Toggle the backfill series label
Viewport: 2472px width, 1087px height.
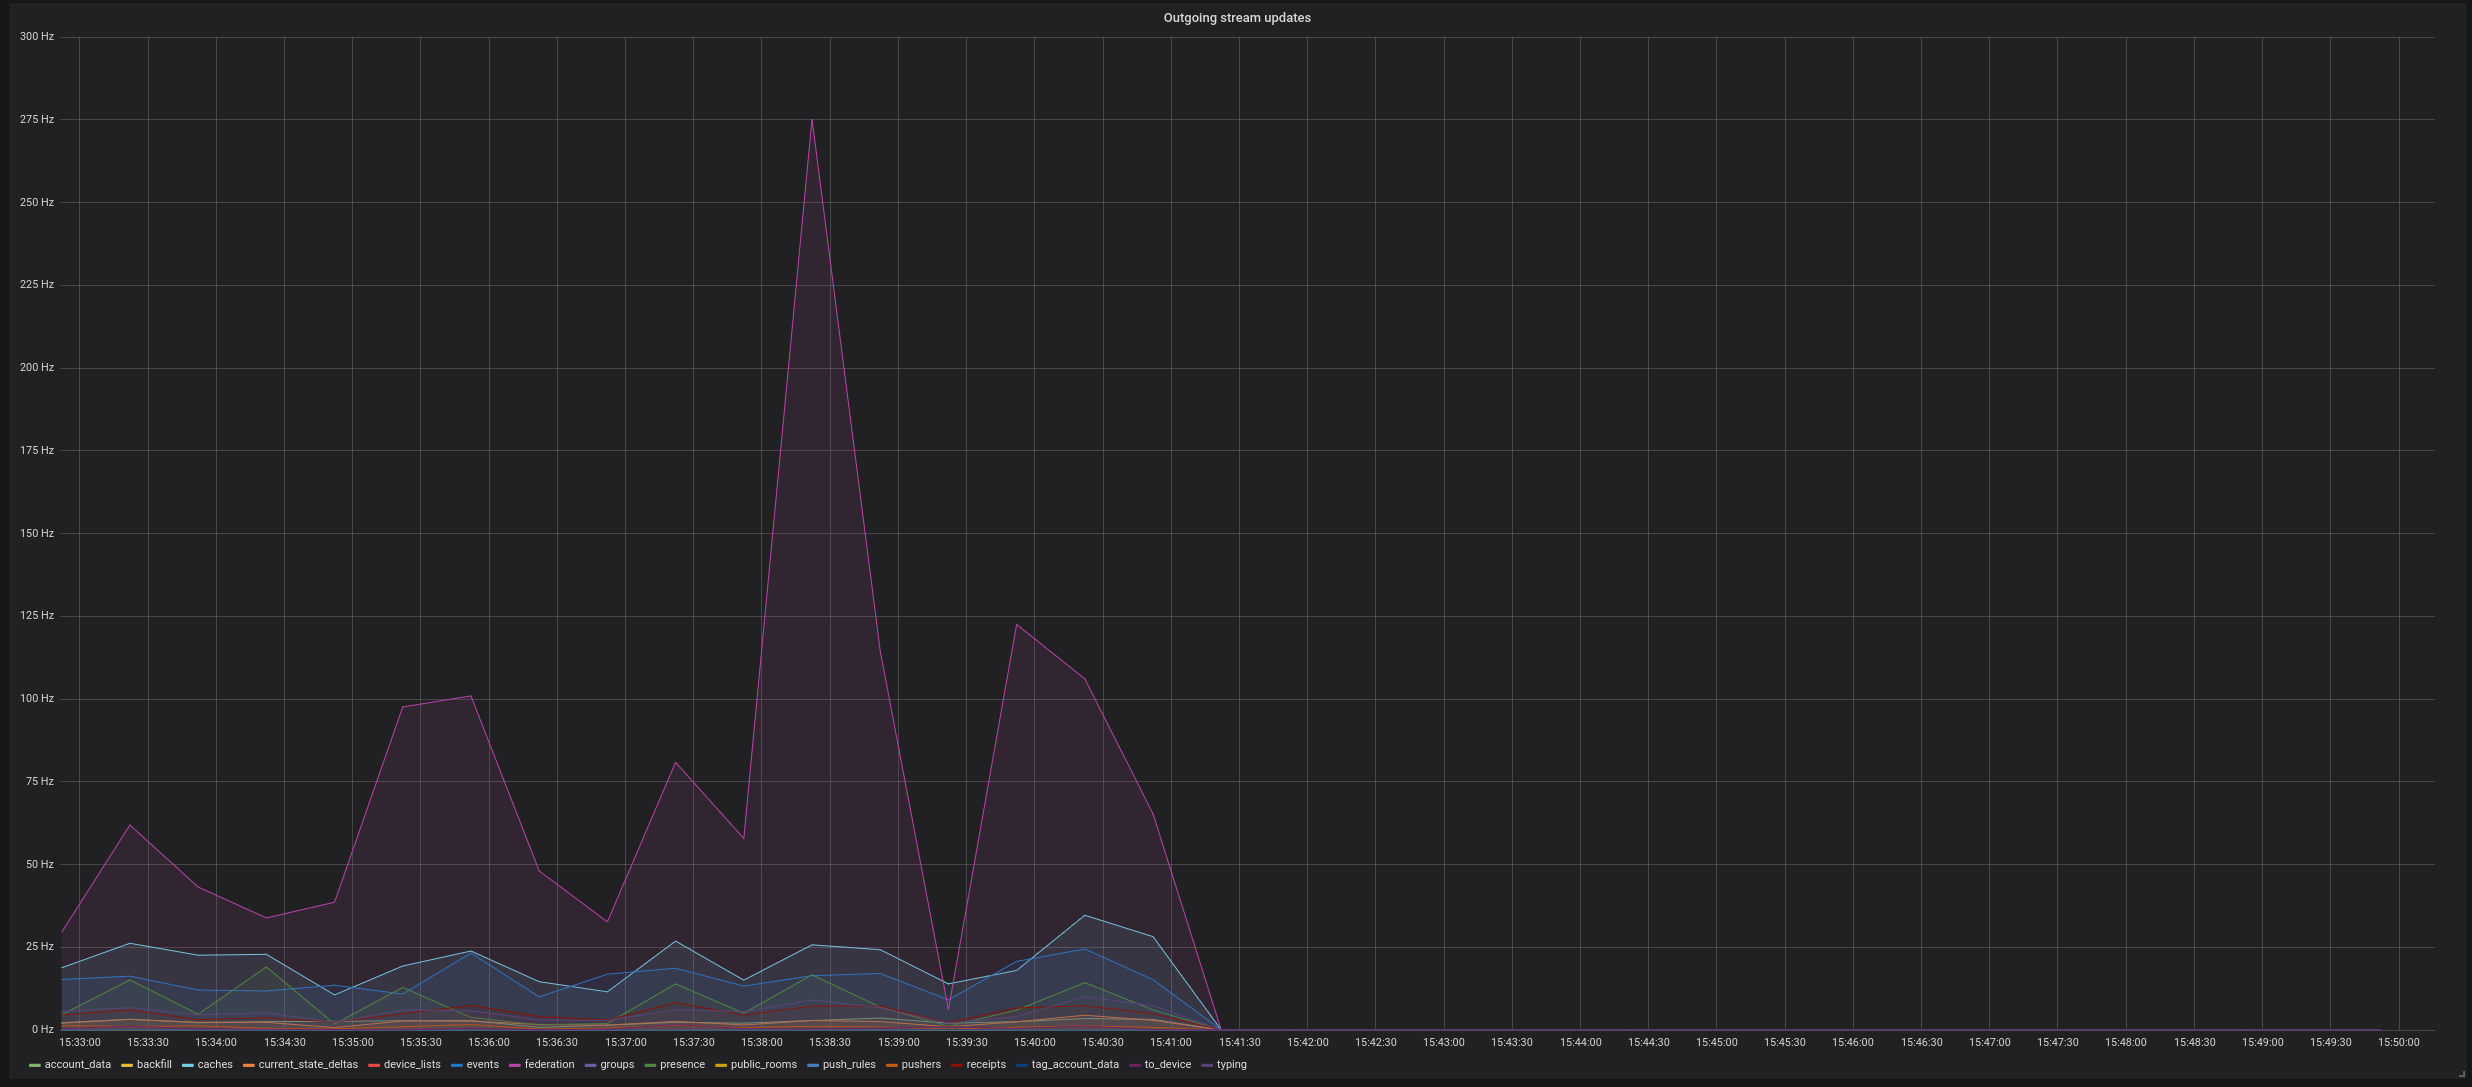(154, 1065)
